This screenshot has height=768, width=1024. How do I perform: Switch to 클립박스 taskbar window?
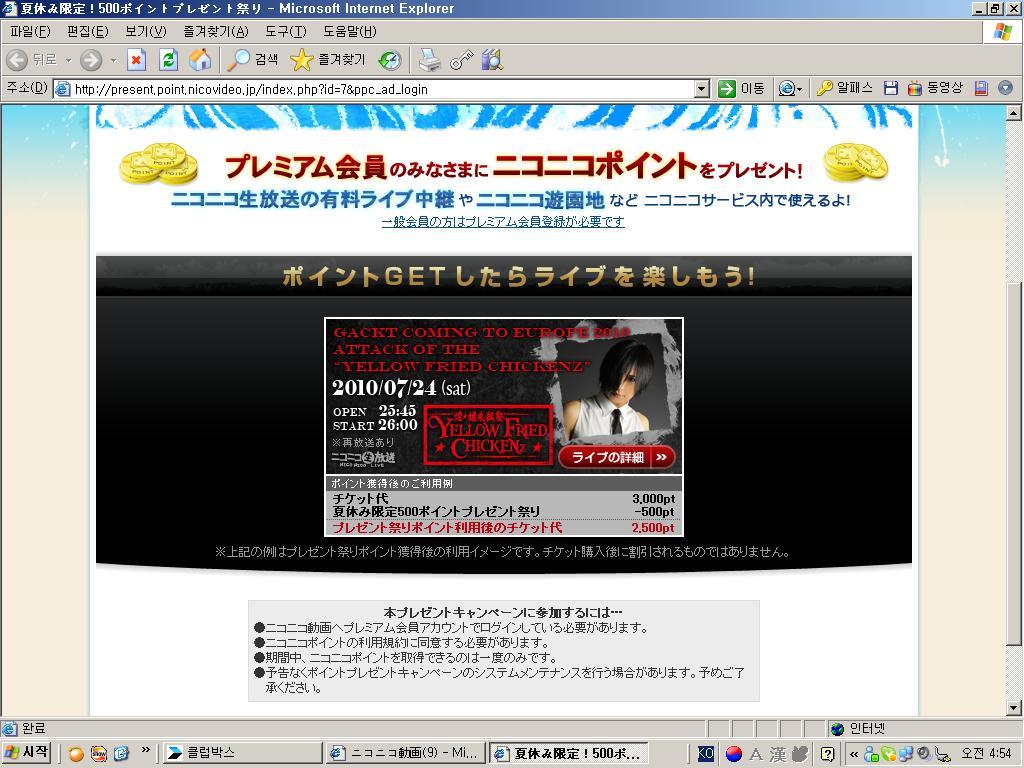click(x=241, y=753)
